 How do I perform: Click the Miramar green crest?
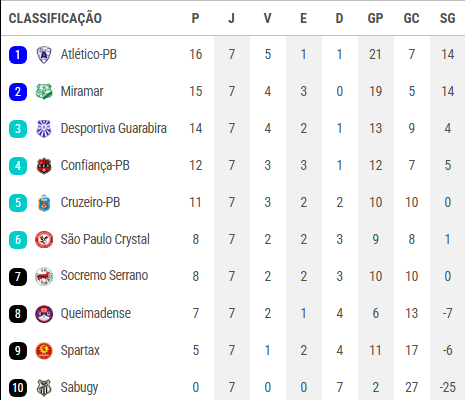click(x=44, y=92)
